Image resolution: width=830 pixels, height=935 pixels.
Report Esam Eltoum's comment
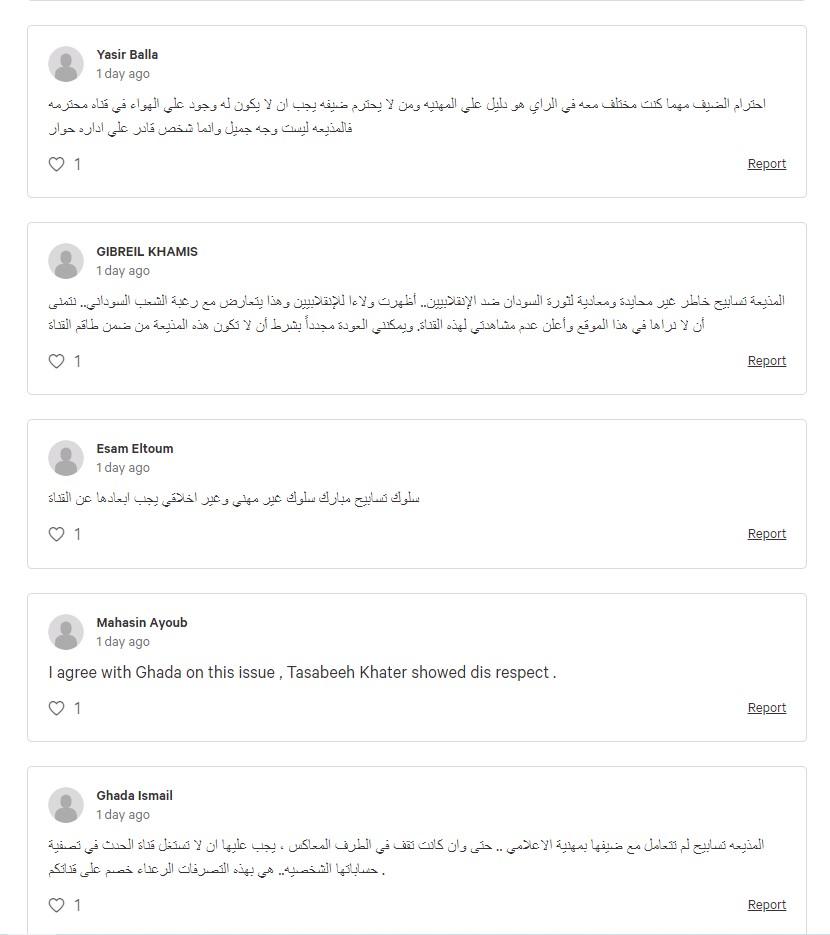tap(767, 533)
